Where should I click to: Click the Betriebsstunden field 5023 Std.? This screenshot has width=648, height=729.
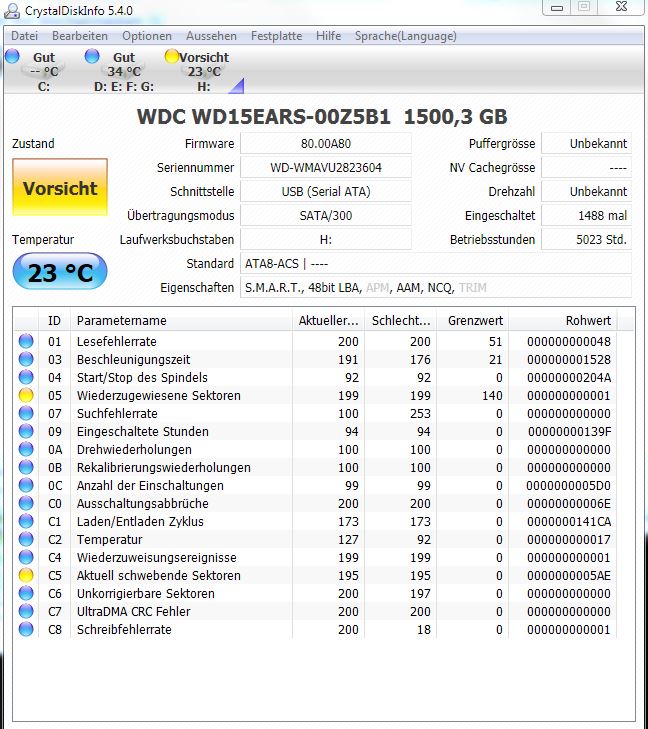coord(587,239)
